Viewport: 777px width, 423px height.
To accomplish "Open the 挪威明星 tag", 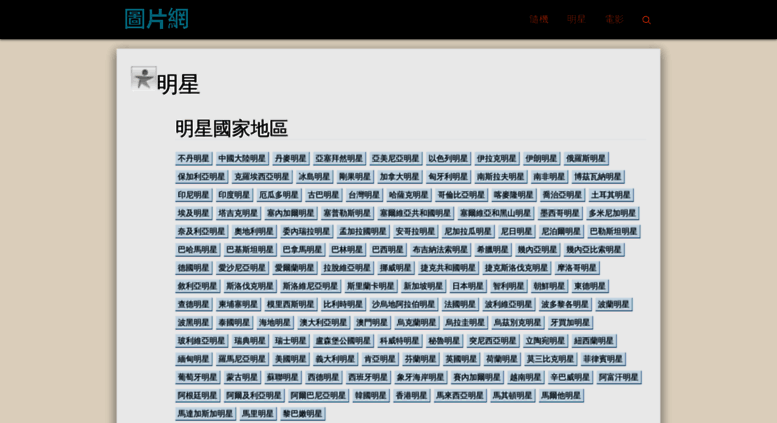I will pos(396,268).
